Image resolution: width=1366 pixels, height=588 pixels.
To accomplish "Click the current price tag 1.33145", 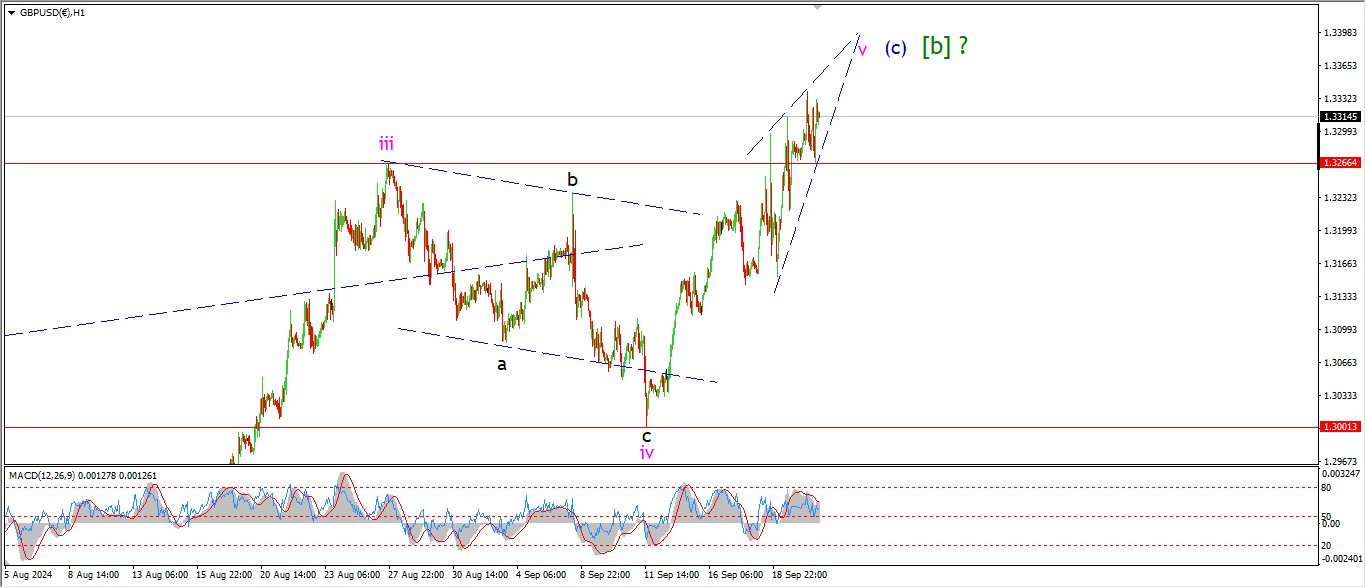I will point(1337,117).
